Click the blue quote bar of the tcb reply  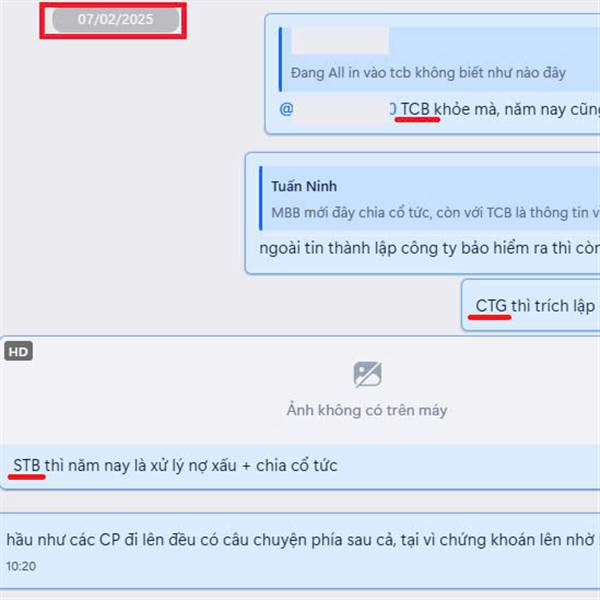(280, 59)
